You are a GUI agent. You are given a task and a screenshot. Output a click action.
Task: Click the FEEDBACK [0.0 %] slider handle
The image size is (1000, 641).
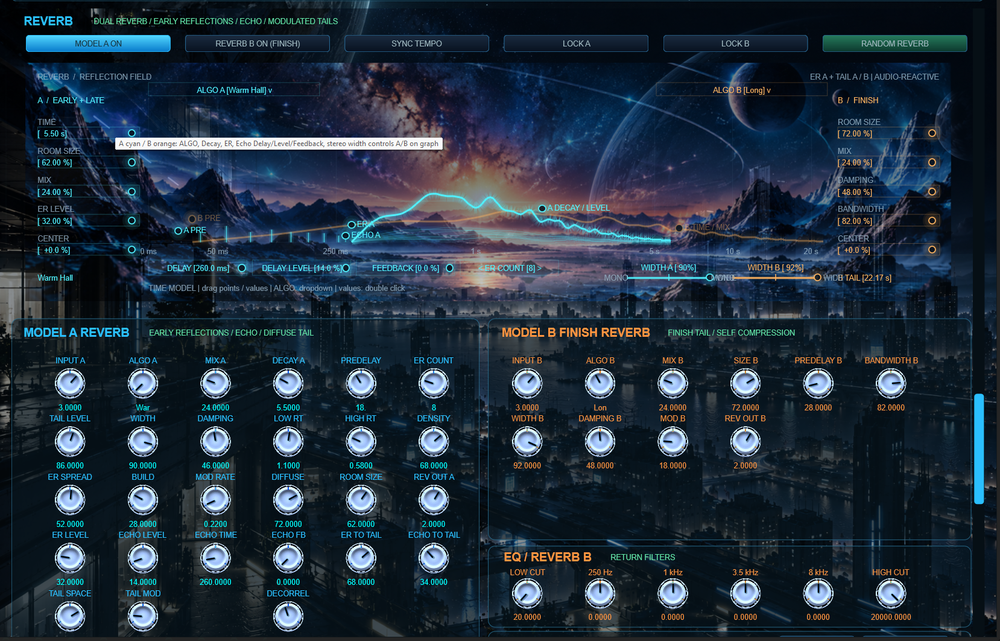coord(450,269)
